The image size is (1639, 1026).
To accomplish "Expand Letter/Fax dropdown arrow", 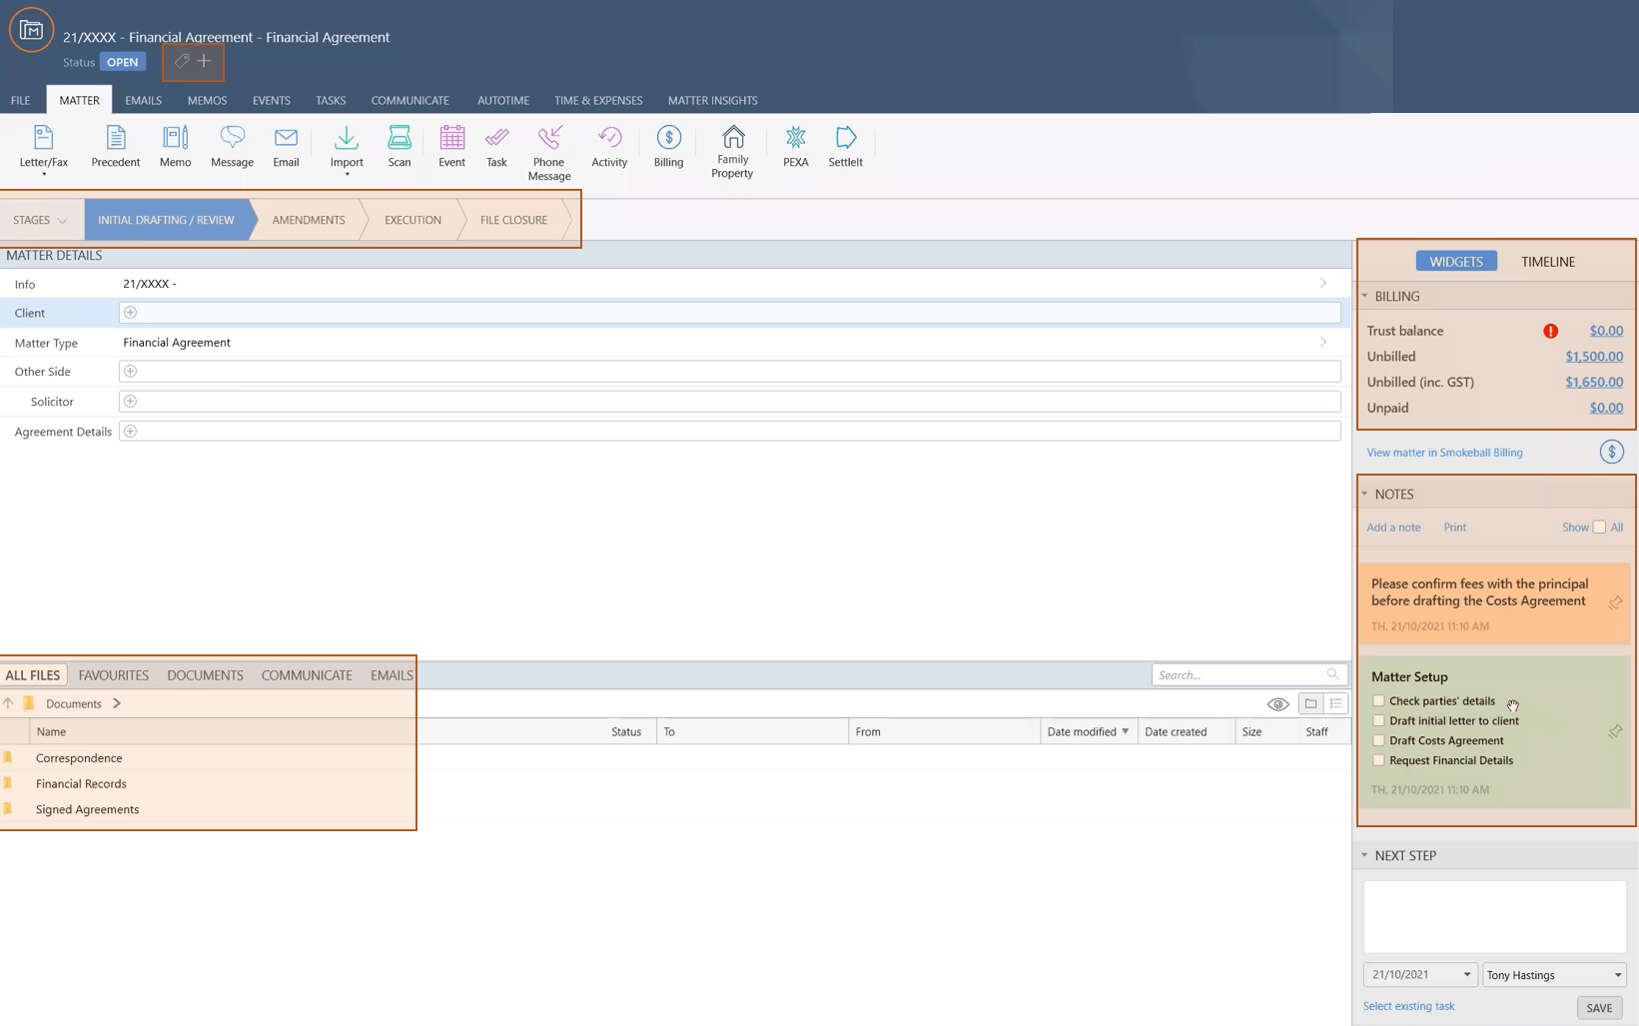I will [43, 175].
